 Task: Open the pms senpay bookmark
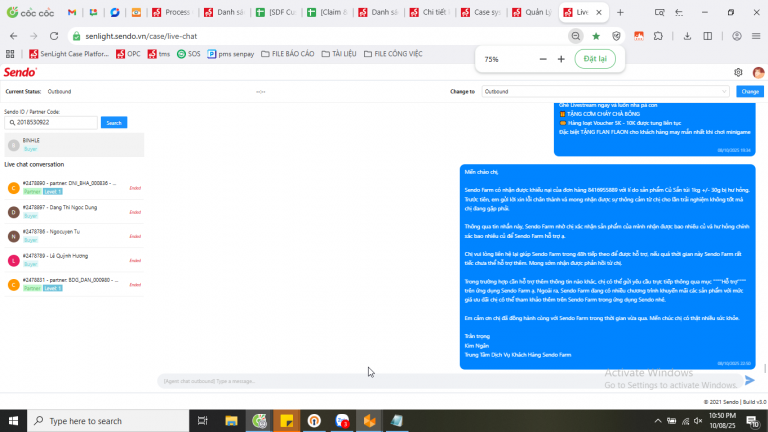pos(231,54)
